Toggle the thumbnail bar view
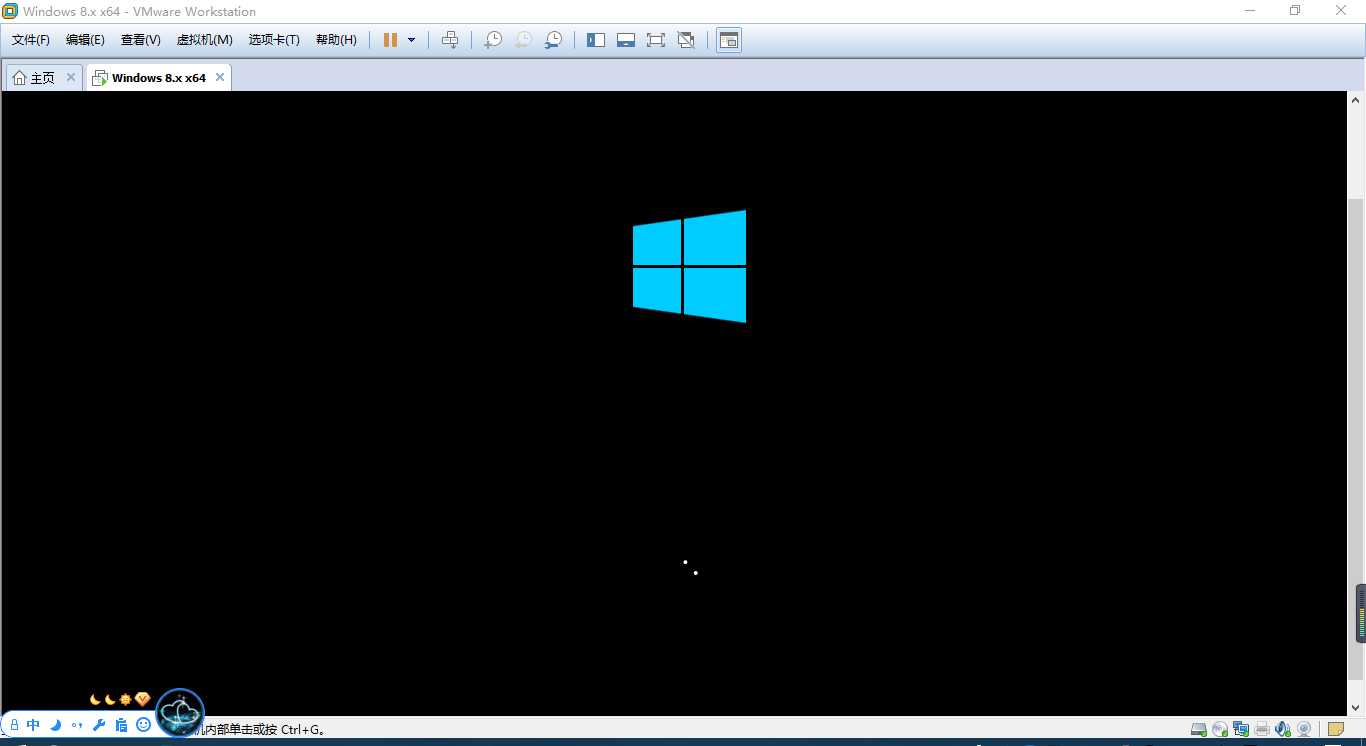Screen dimensions: 1366x746 pyautogui.click(x=626, y=40)
